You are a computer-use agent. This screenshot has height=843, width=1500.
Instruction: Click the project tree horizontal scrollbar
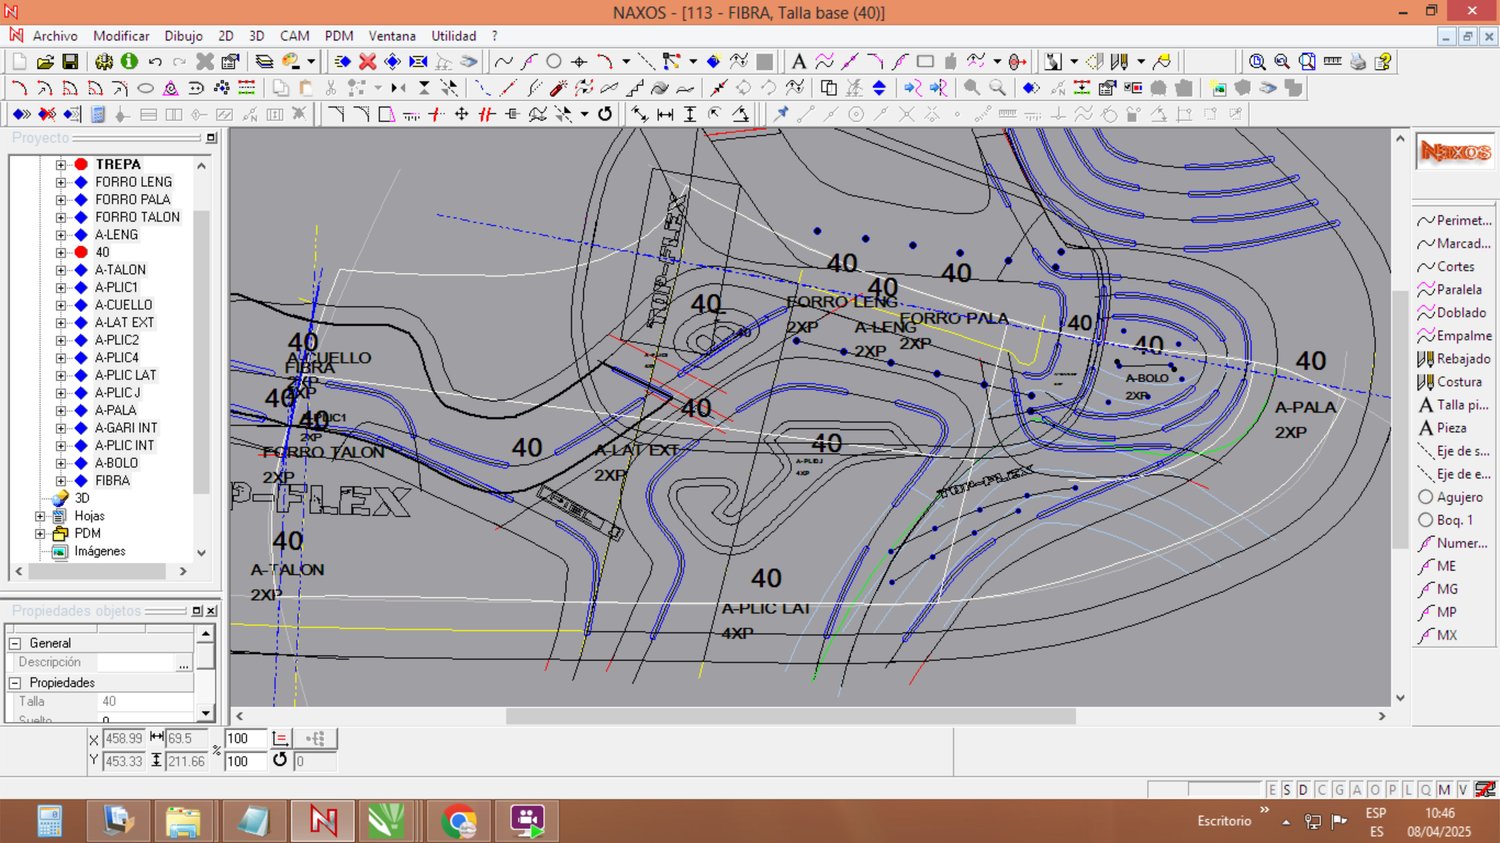point(97,571)
